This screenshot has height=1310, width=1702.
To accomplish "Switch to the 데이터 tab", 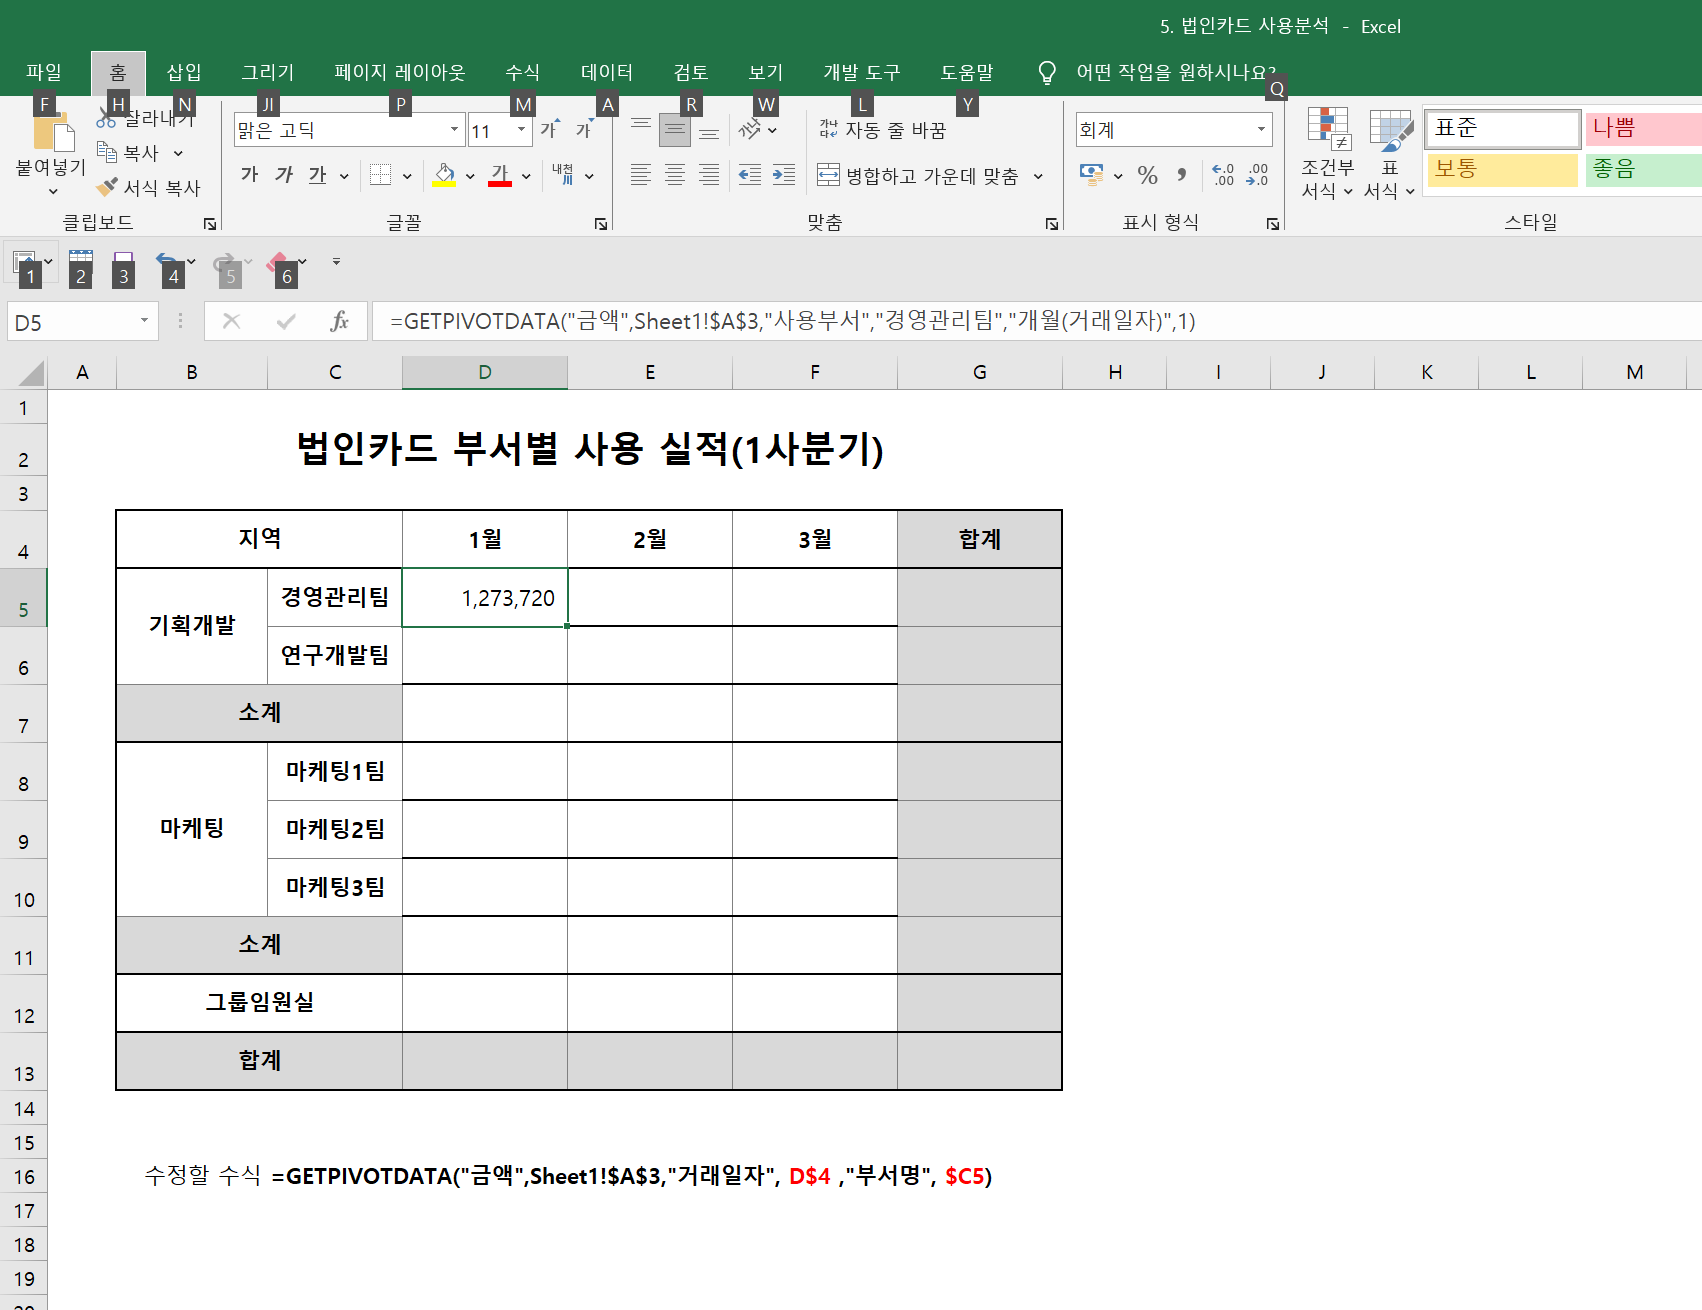I will pos(607,72).
